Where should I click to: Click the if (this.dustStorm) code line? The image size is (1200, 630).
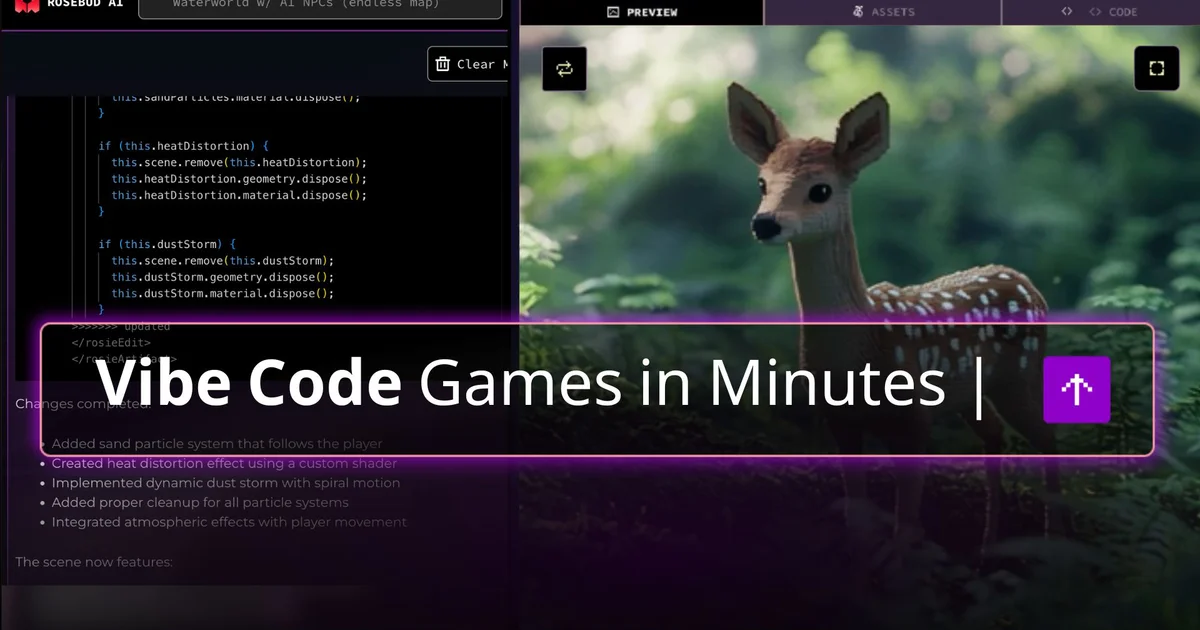tap(165, 243)
